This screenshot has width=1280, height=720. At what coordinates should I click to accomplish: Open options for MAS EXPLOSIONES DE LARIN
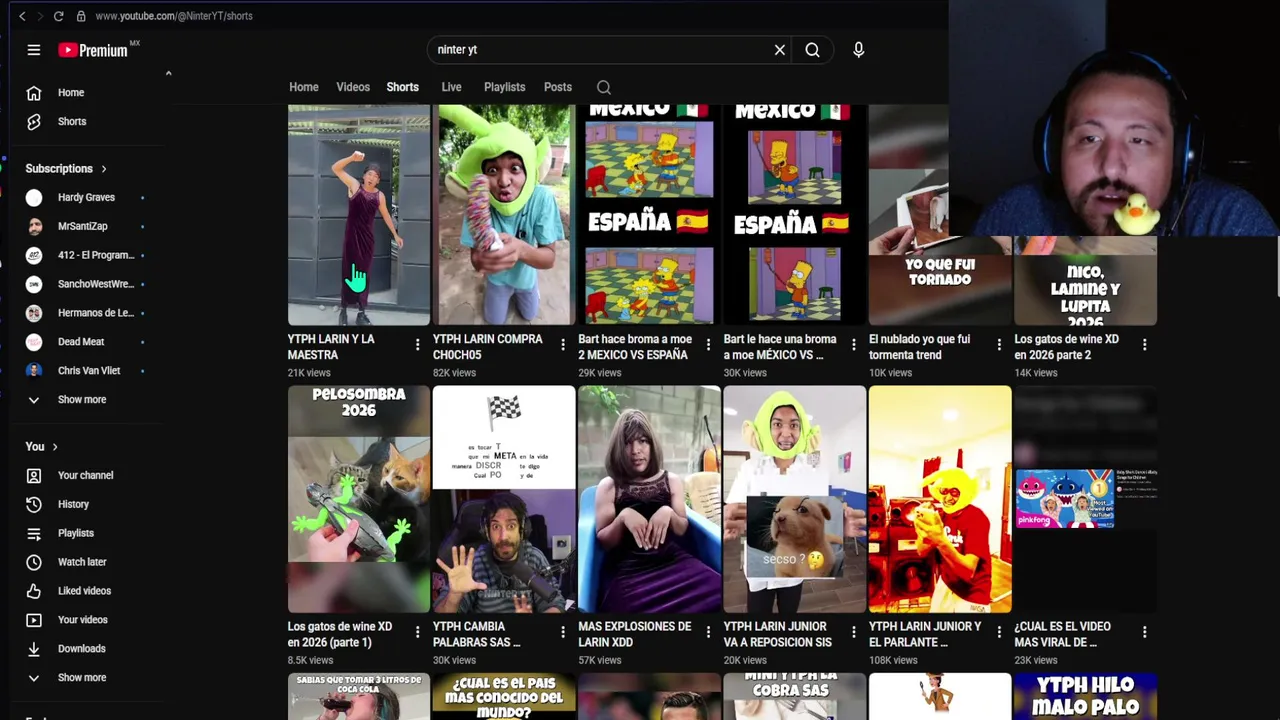(x=708, y=632)
